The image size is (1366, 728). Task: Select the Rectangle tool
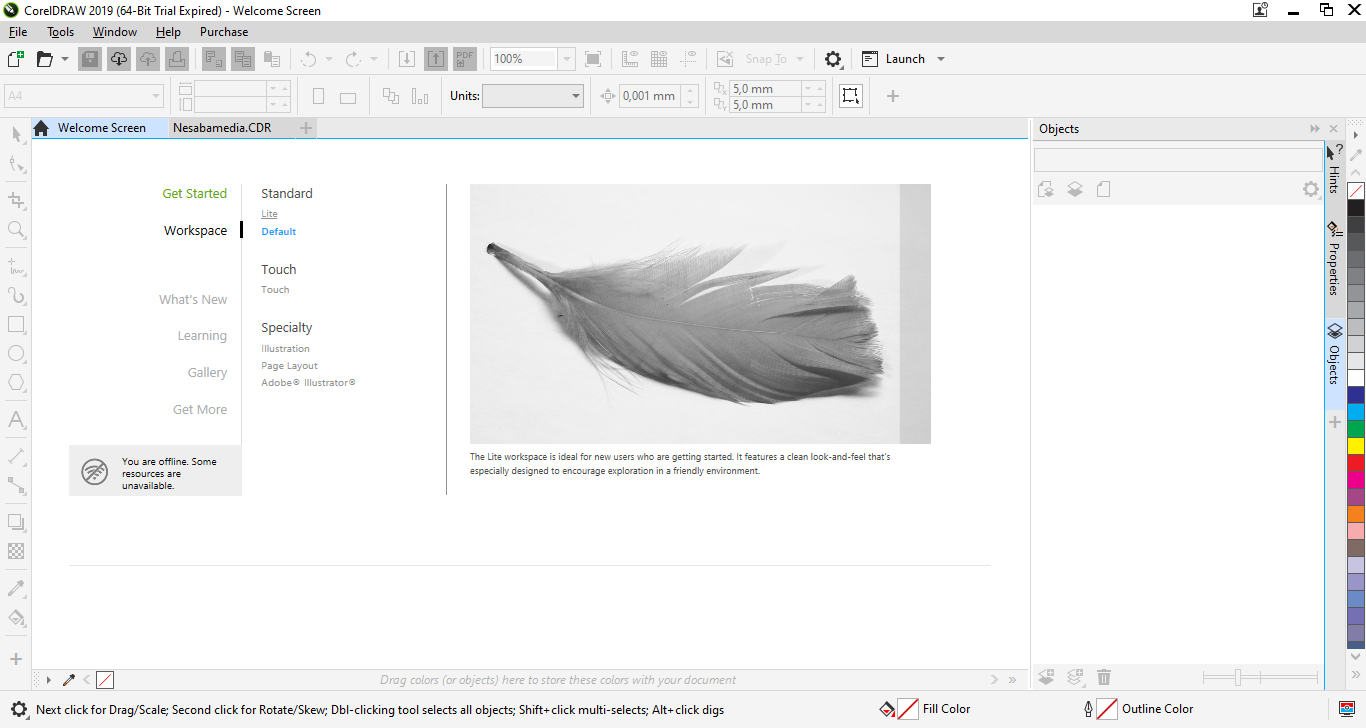(16, 325)
